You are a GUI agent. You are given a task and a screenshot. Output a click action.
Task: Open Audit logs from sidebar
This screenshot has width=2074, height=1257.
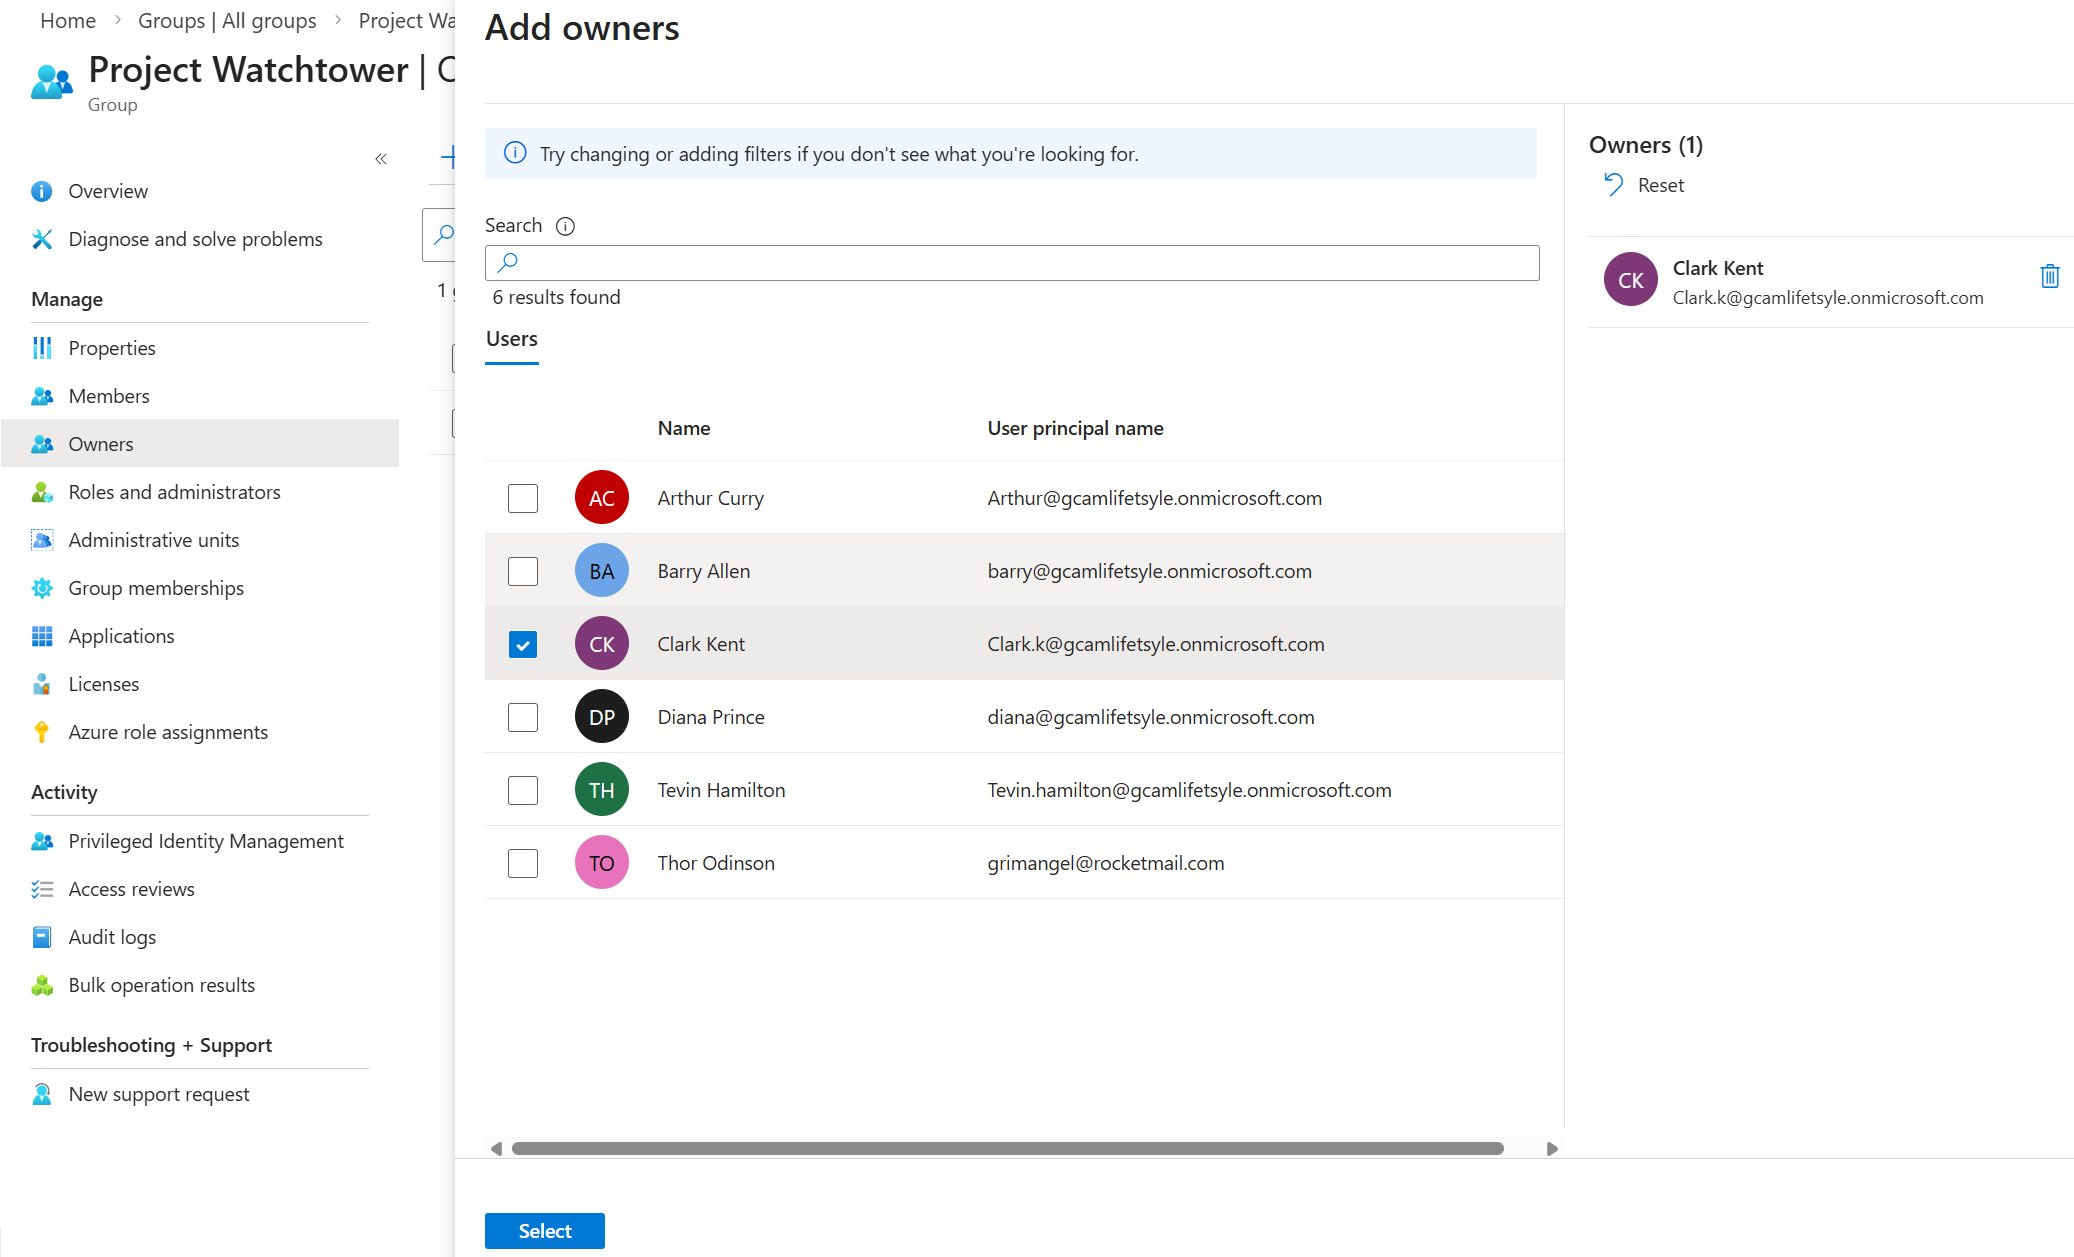112,937
